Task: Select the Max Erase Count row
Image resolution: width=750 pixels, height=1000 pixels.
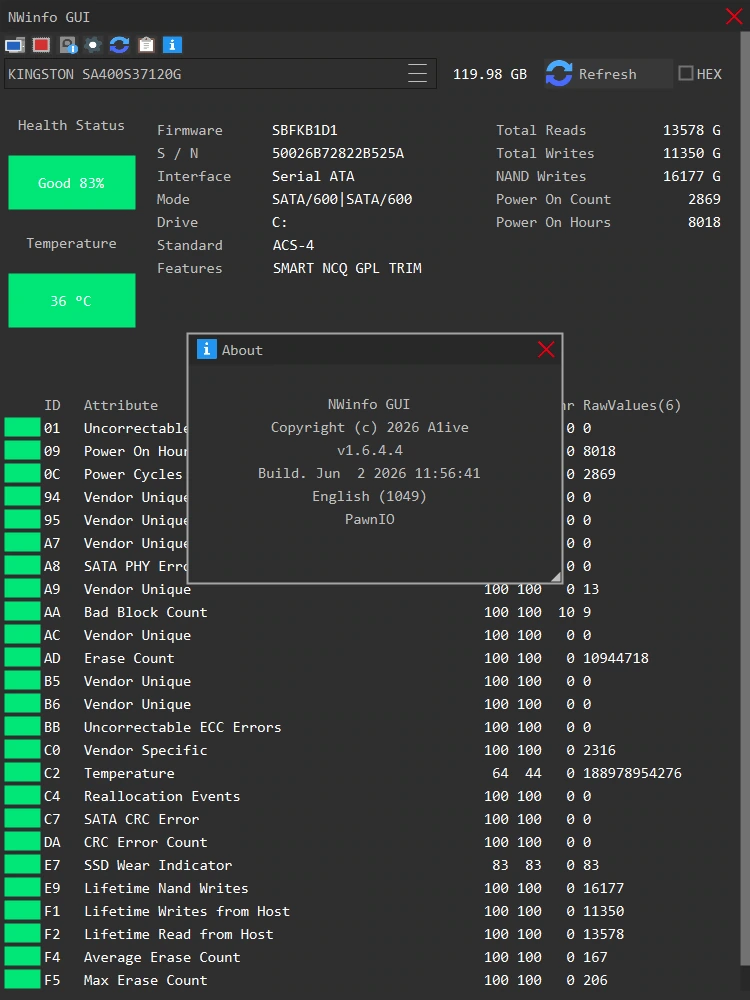Action: tap(370, 980)
